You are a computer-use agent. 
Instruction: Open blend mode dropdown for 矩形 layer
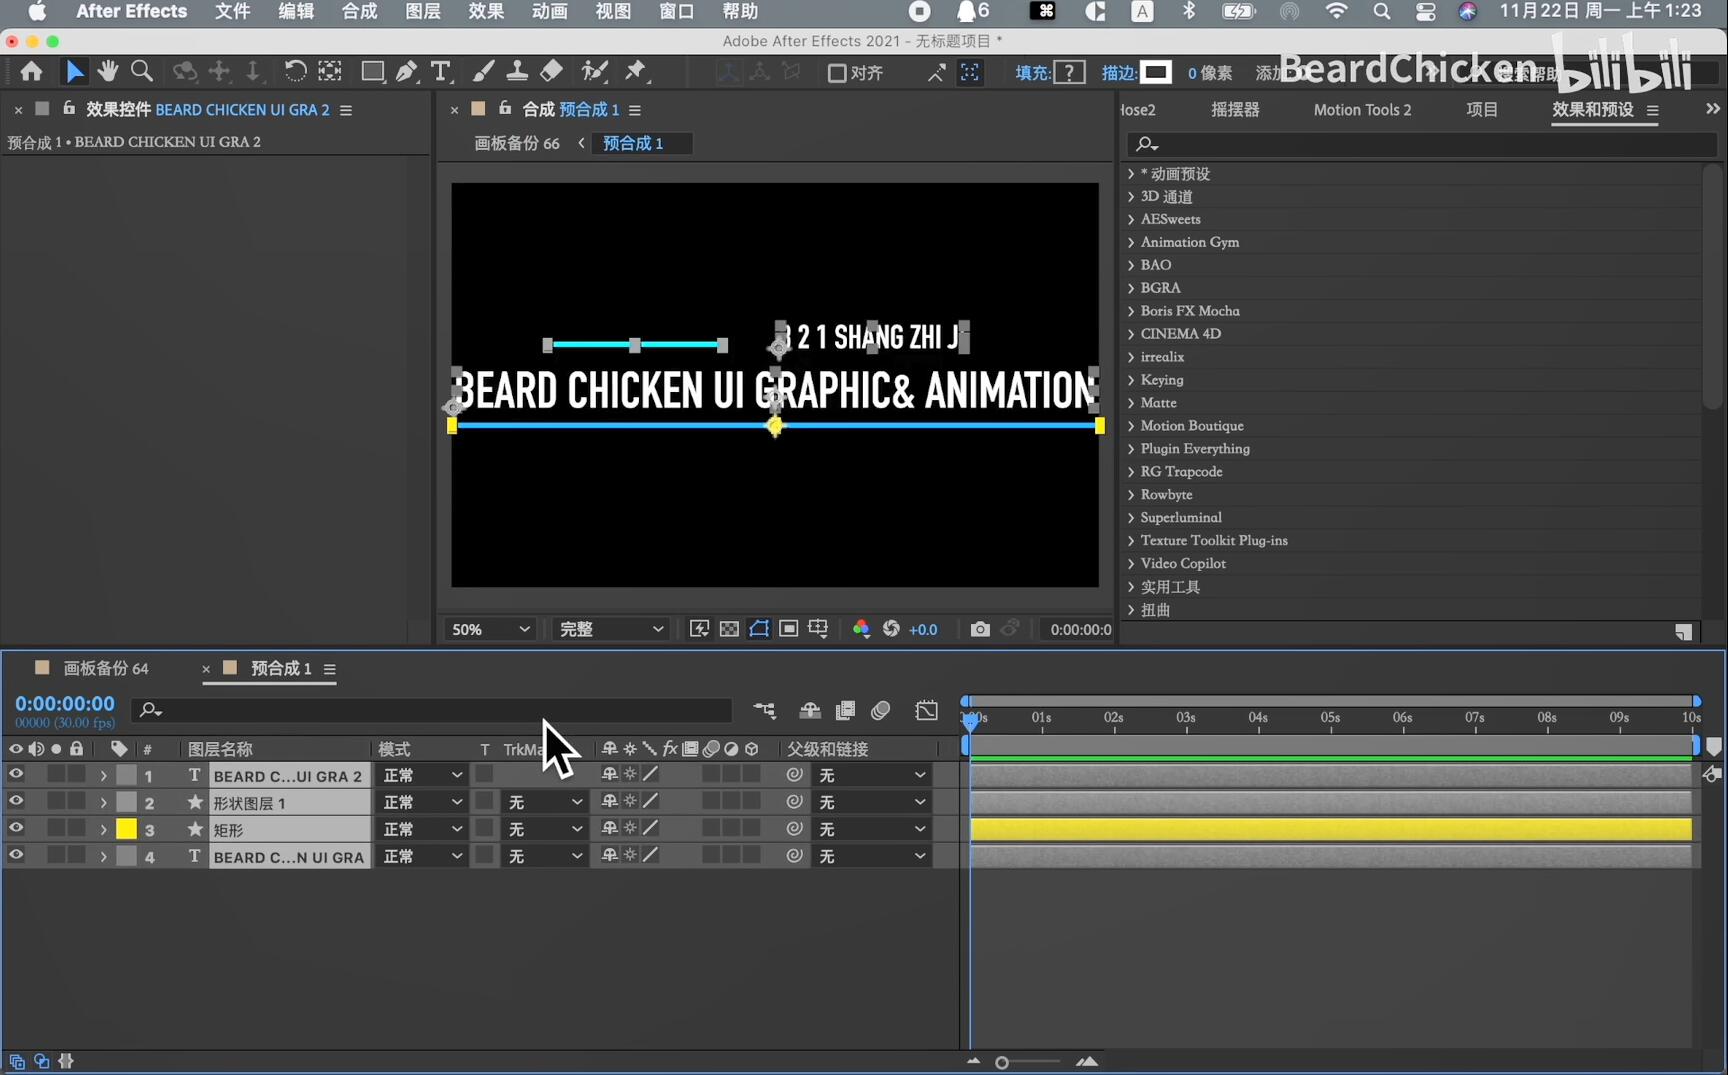(422, 829)
